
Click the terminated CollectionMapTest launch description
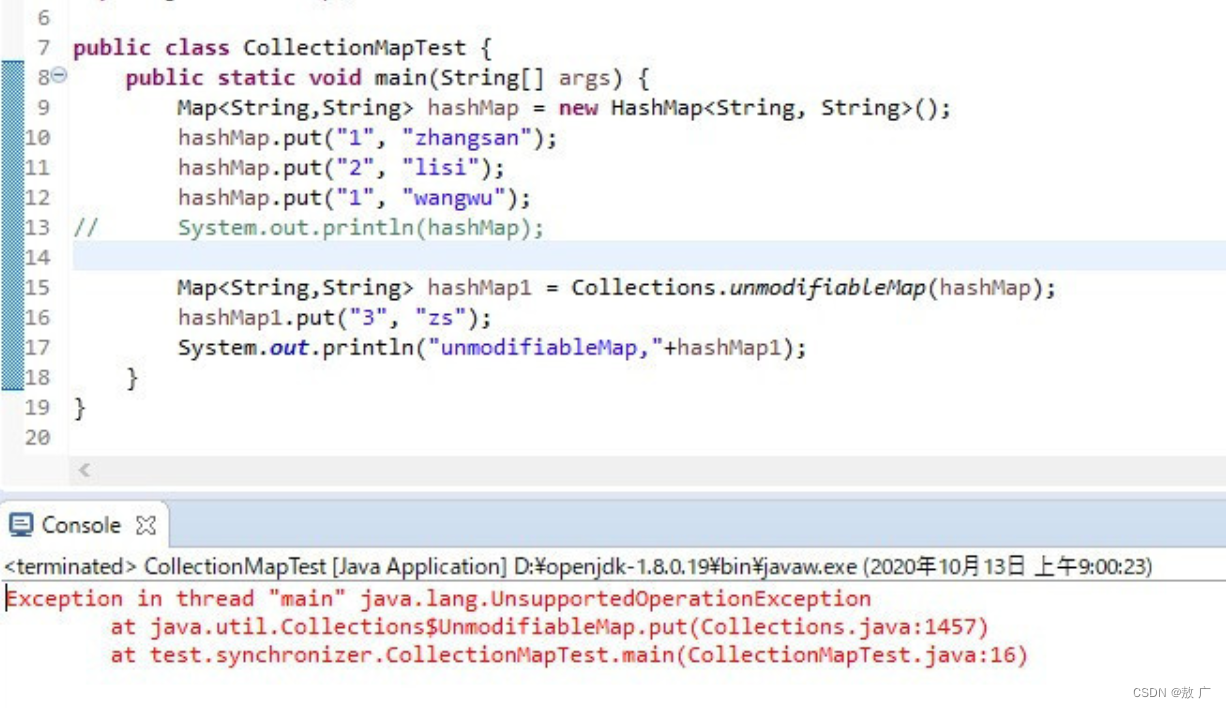[x=578, y=566]
